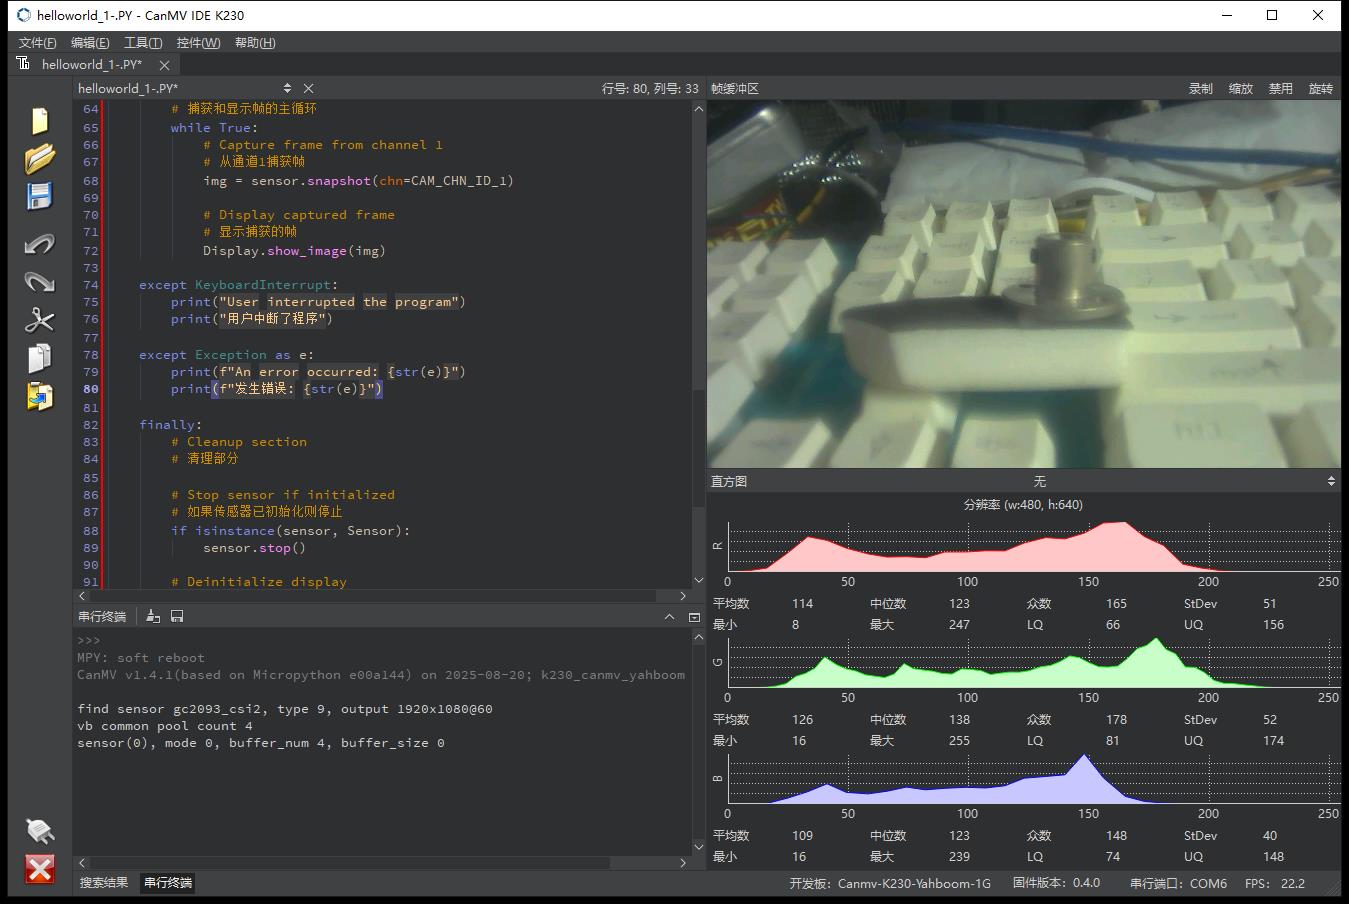
Task: Click the Copy documents icon
Action: tap(39, 358)
